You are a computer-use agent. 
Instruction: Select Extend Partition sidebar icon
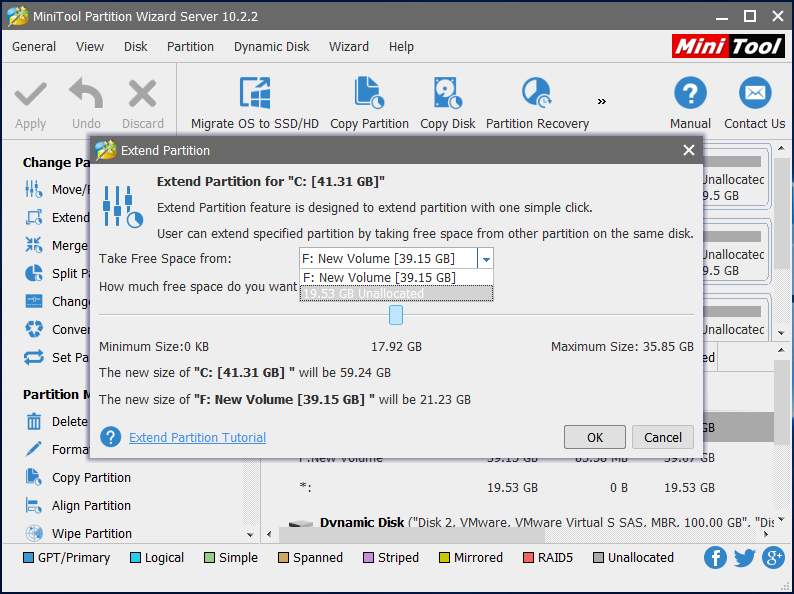pos(34,218)
